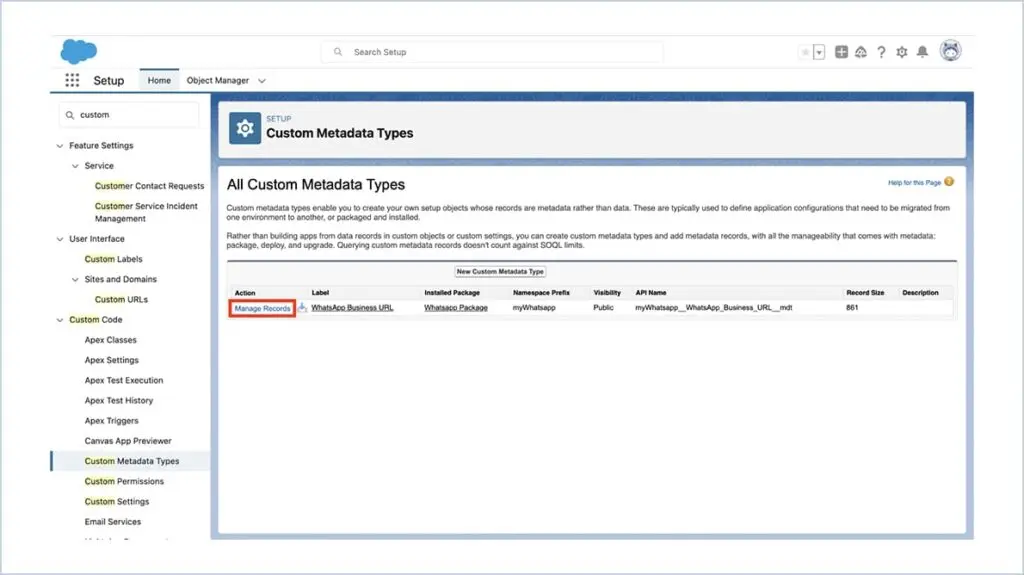Click the Installed Package column header
The image size is (1024, 575).
tap(452, 293)
